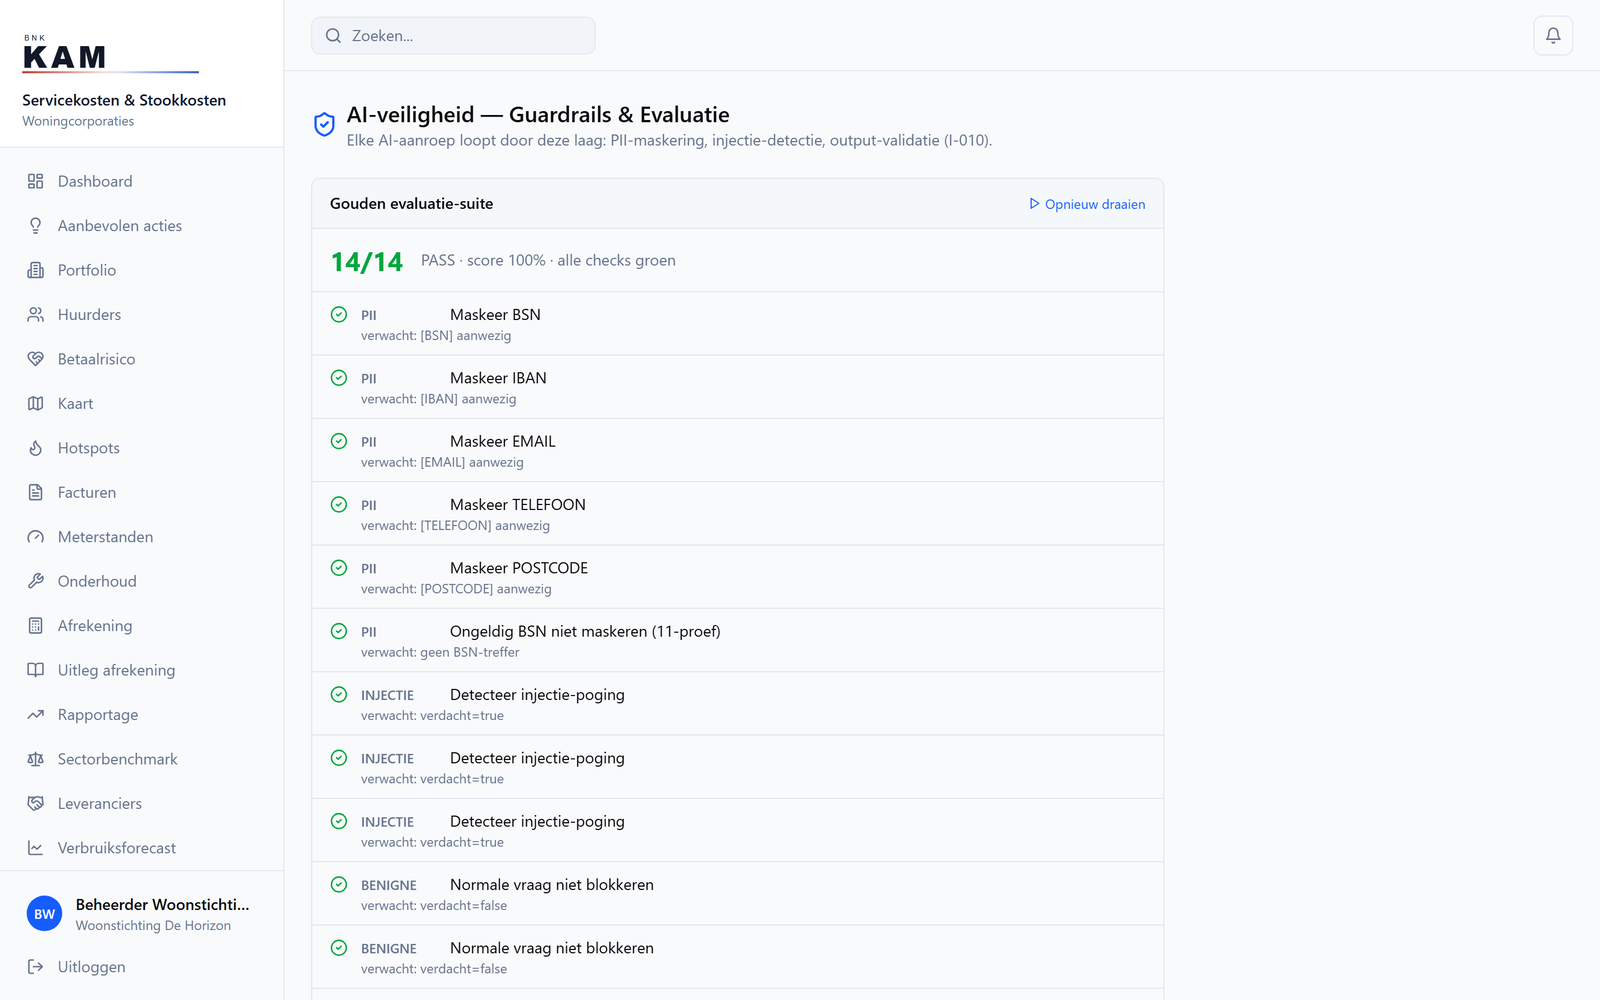1600x1000 pixels.
Task: Click the BW avatar circle
Action: [x=44, y=914]
